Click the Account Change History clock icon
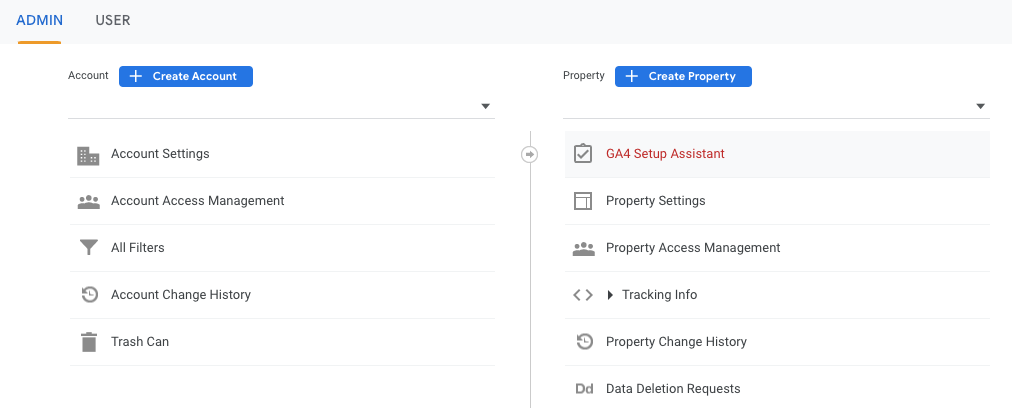Viewport: 1012px width, 408px height. pyautogui.click(x=88, y=295)
